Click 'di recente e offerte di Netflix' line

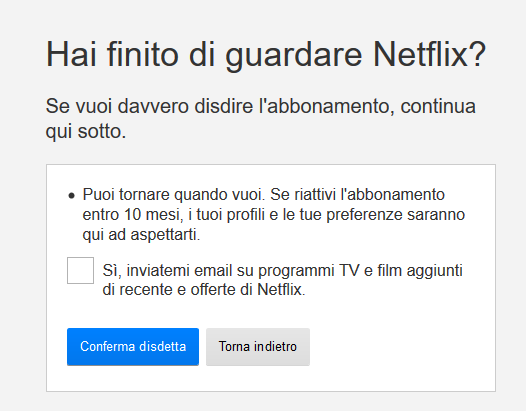pyautogui.click(x=204, y=290)
